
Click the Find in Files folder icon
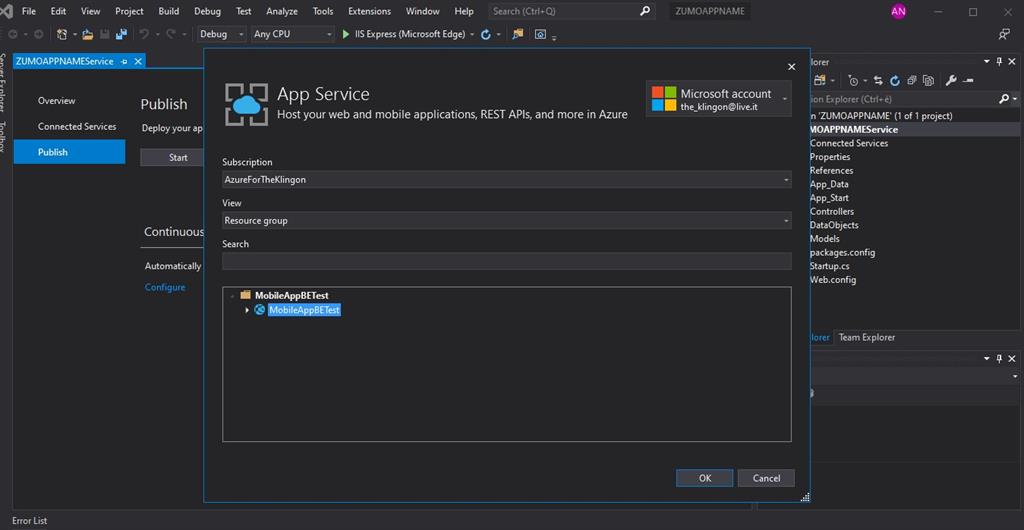point(518,34)
